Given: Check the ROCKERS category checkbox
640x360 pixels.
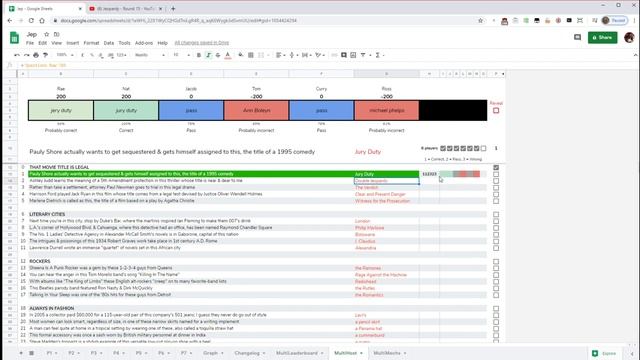Looking at the screenshot, I should click(496, 261).
